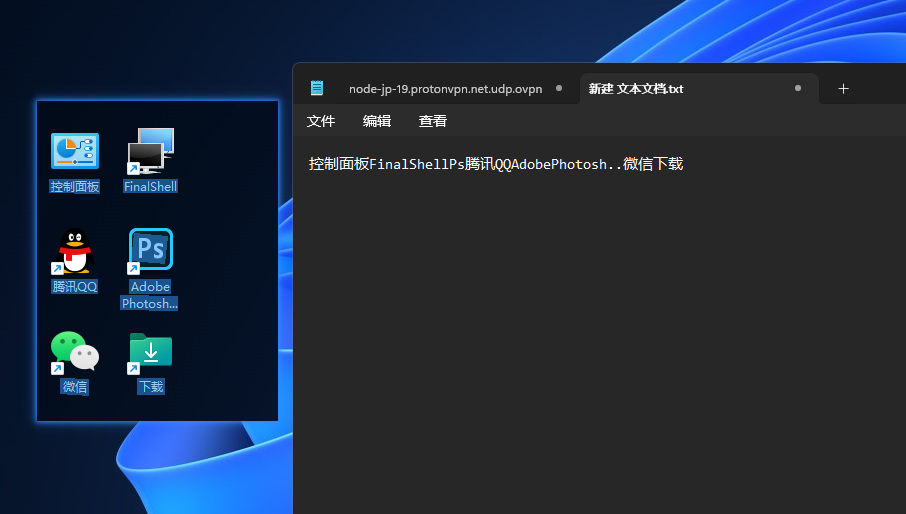Image resolution: width=906 pixels, height=514 pixels.
Task: Click in the Notepad text line starting 控制面板FinalShell
Action: pos(496,164)
